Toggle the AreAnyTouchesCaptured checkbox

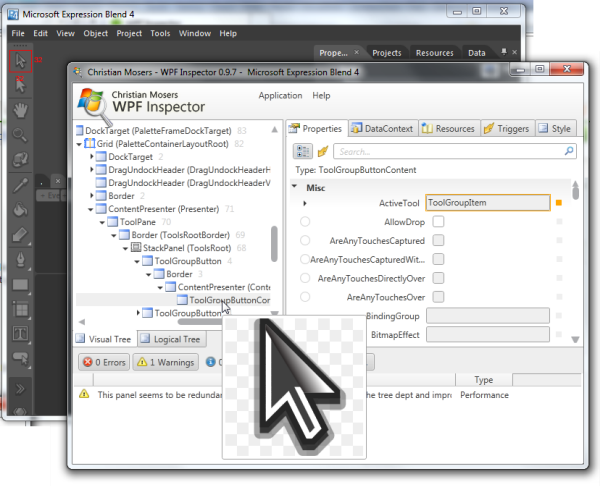pyautogui.click(x=439, y=240)
